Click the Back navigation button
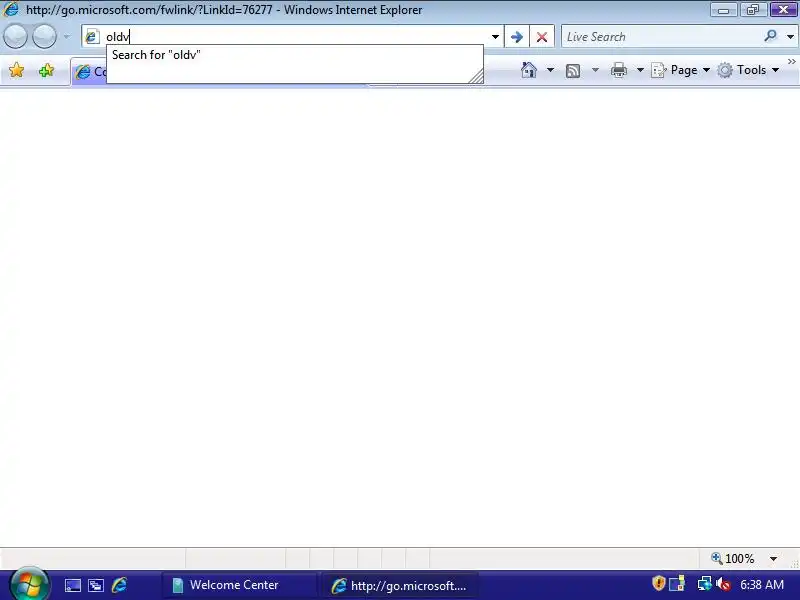The width and height of the screenshot is (800, 600). (x=15, y=36)
